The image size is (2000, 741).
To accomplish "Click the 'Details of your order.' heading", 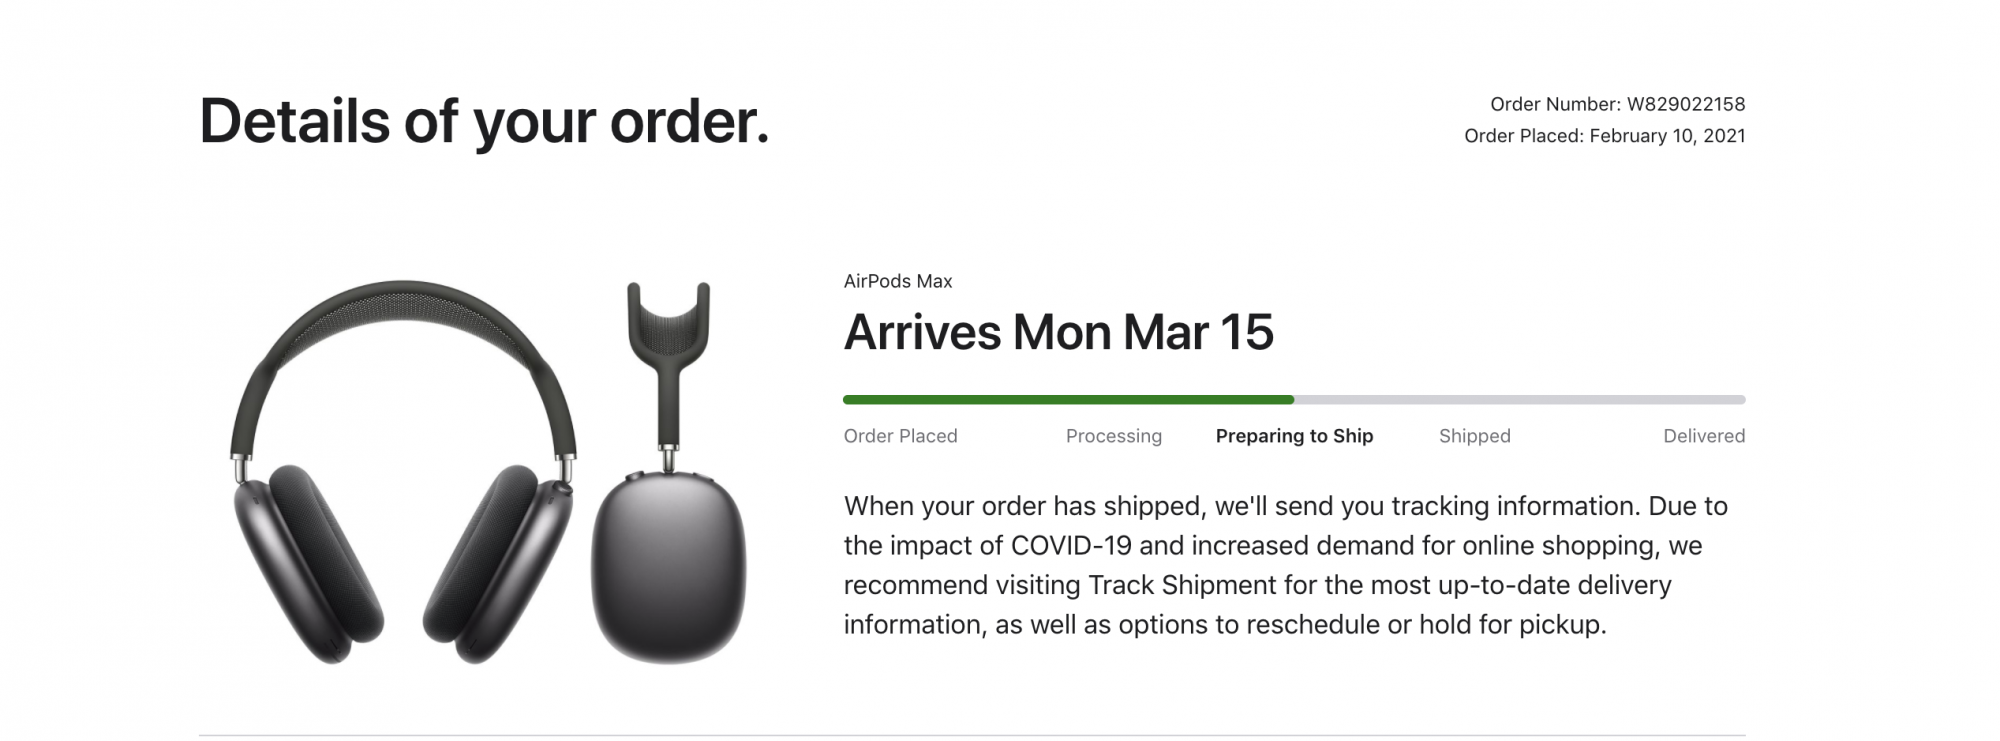I will (484, 122).
